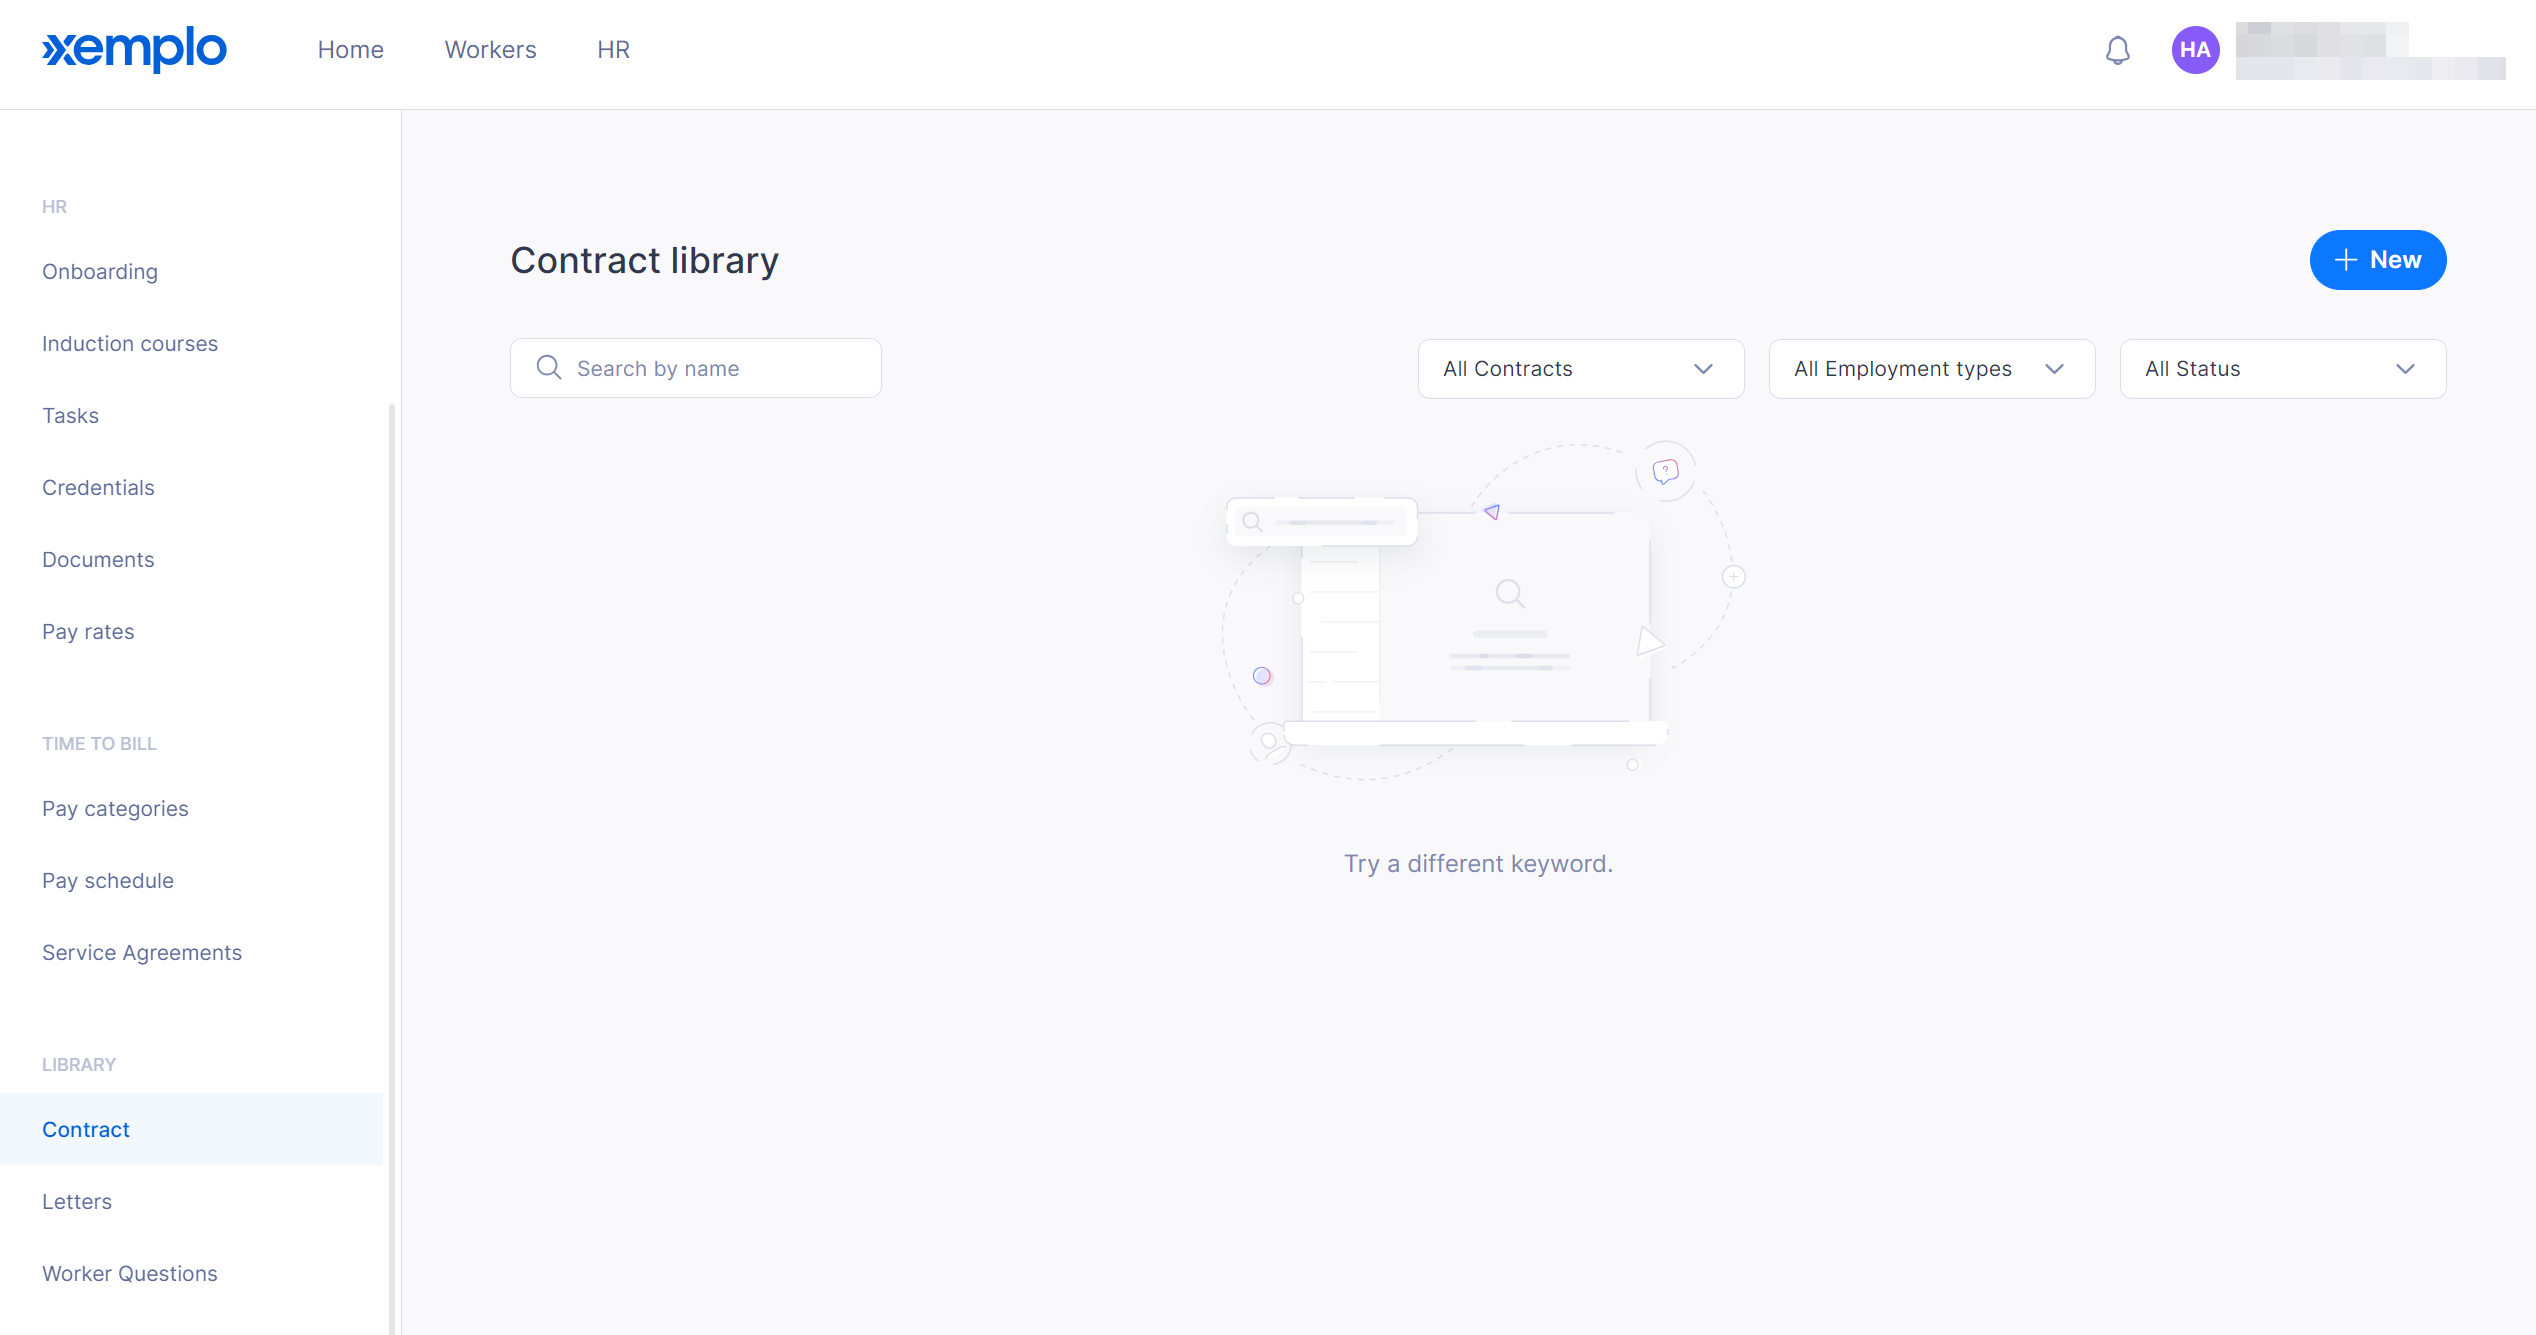This screenshot has height=1335, width=2536.
Task: Click the xemplo logo
Action: [134, 49]
